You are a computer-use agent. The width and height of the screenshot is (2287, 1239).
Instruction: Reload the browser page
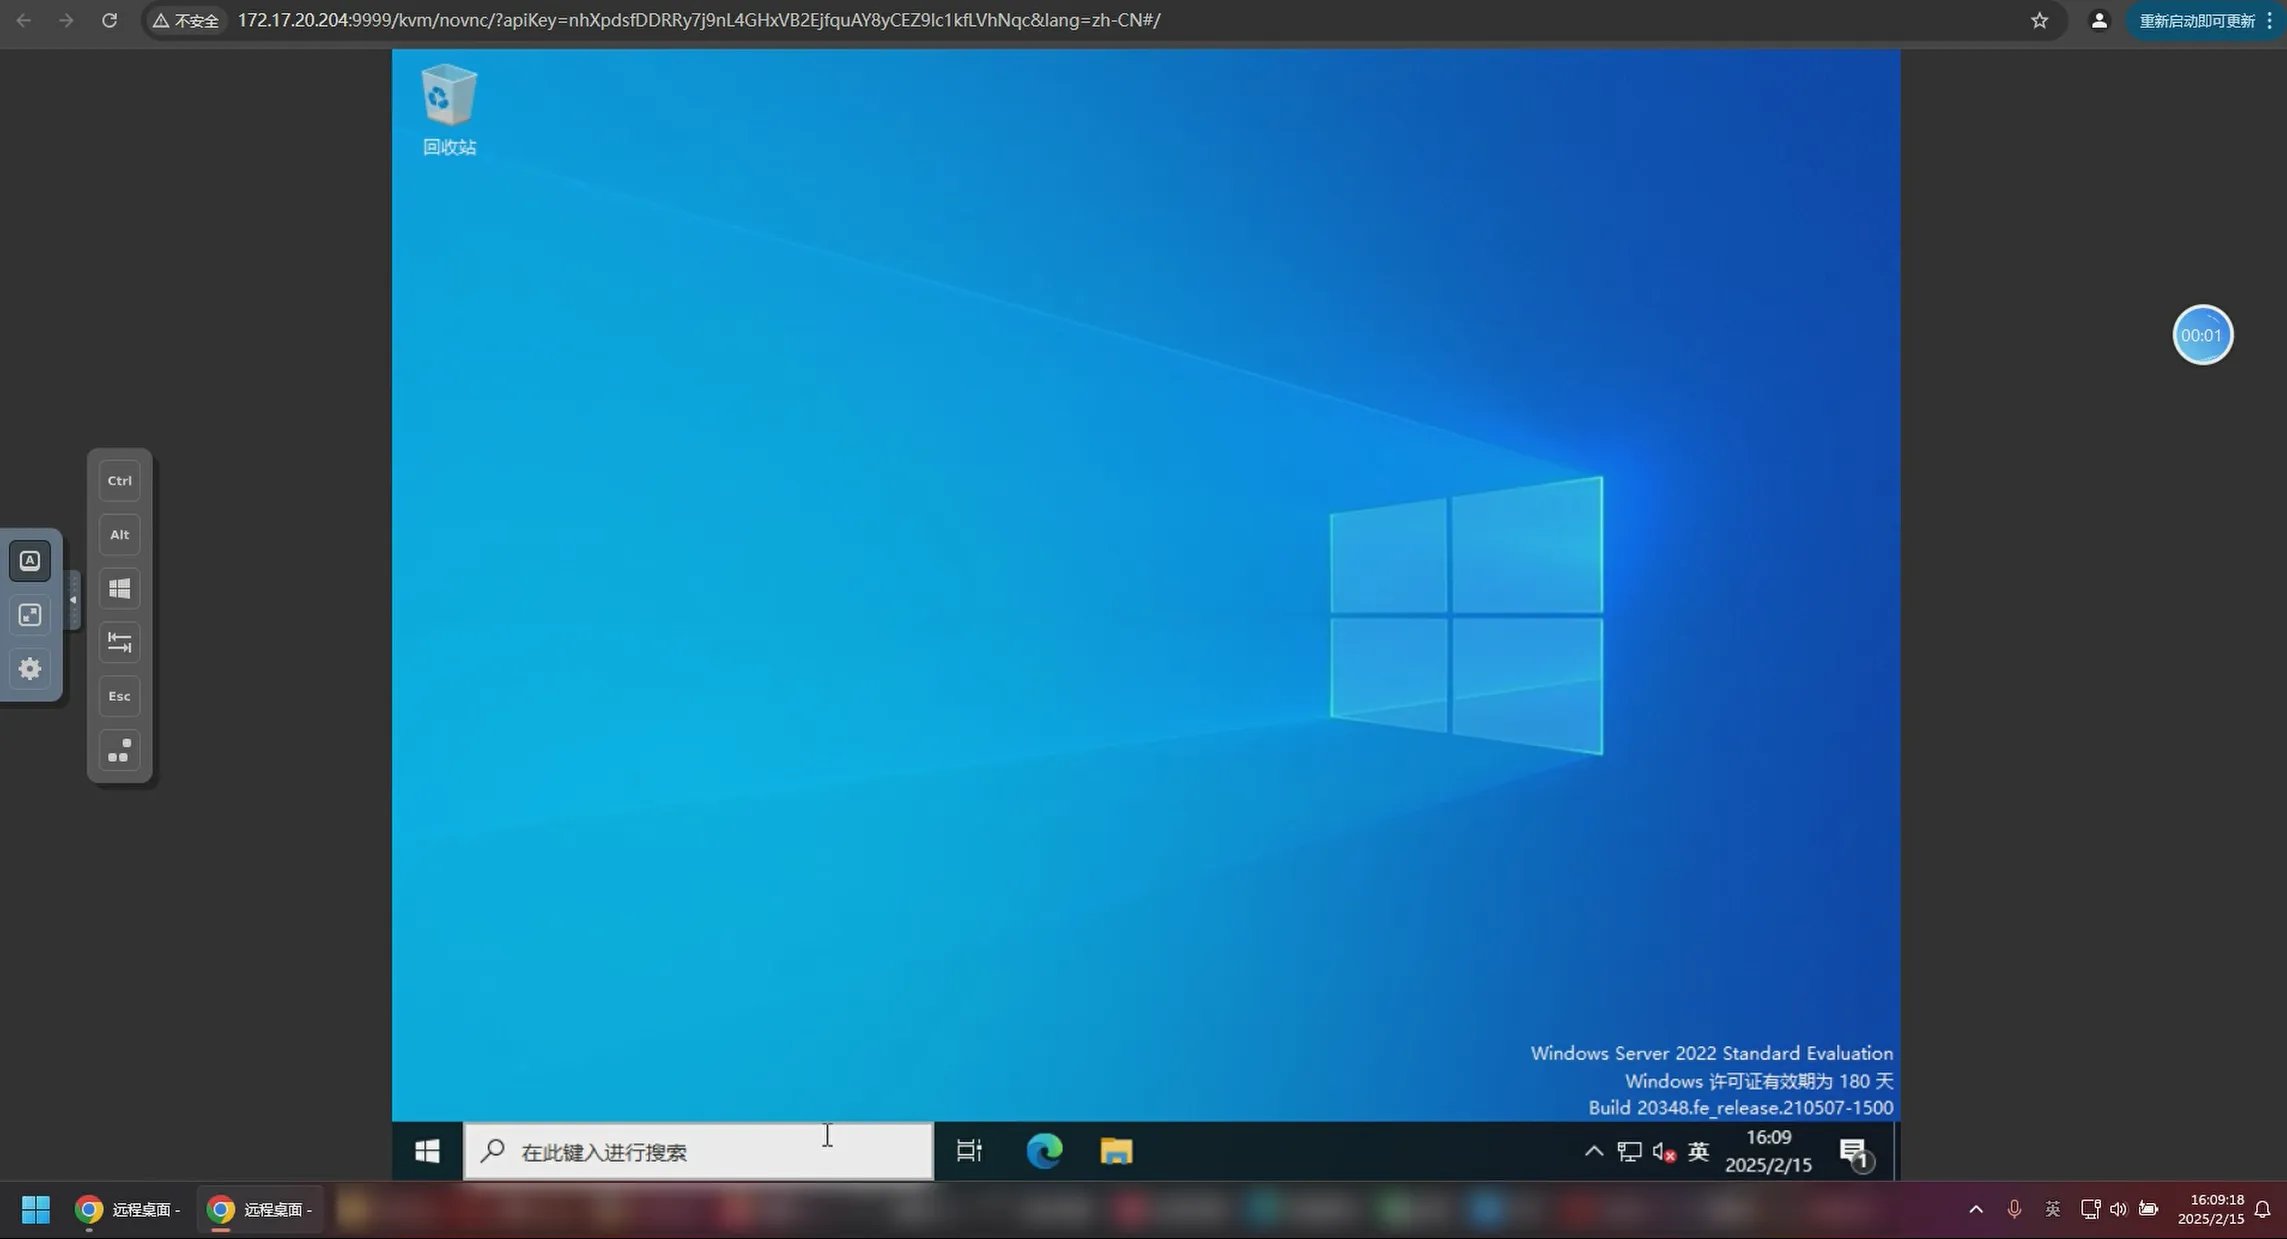[x=109, y=20]
